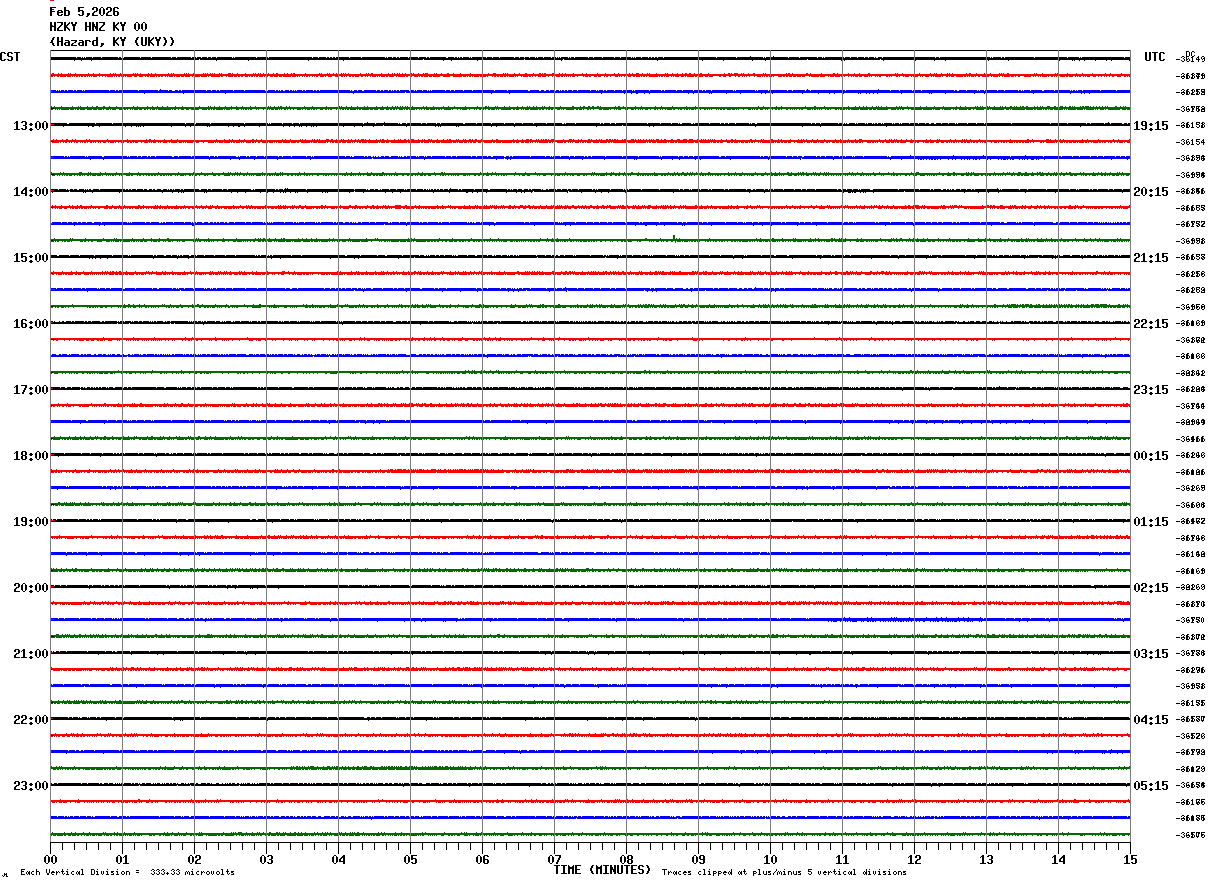Screen dimensions: 1210x886
Task: Select the station code HZKY HNZ KY 00
Action: (x=98, y=27)
